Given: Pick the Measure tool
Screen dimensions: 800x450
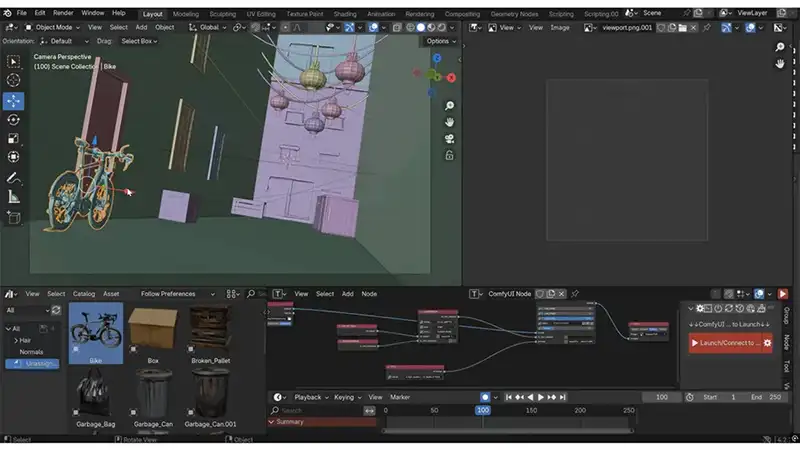Looking at the screenshot, I should 14,197.
